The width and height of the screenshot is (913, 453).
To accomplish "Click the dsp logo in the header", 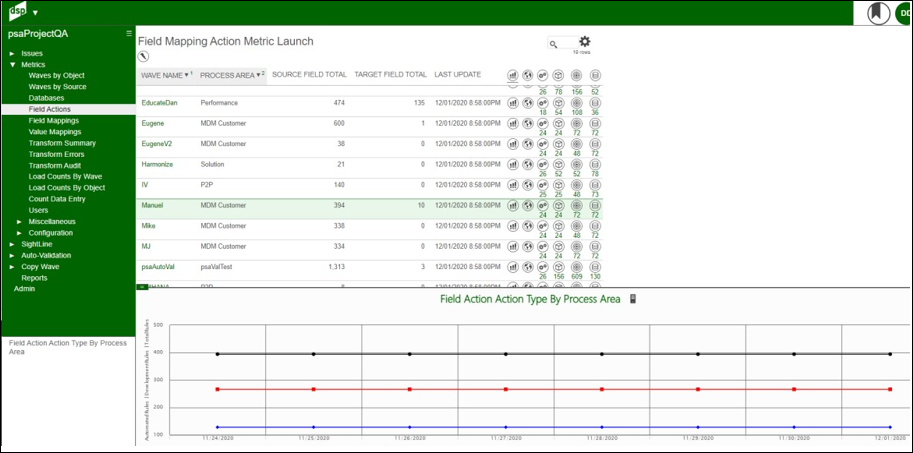I will [17, 11].
